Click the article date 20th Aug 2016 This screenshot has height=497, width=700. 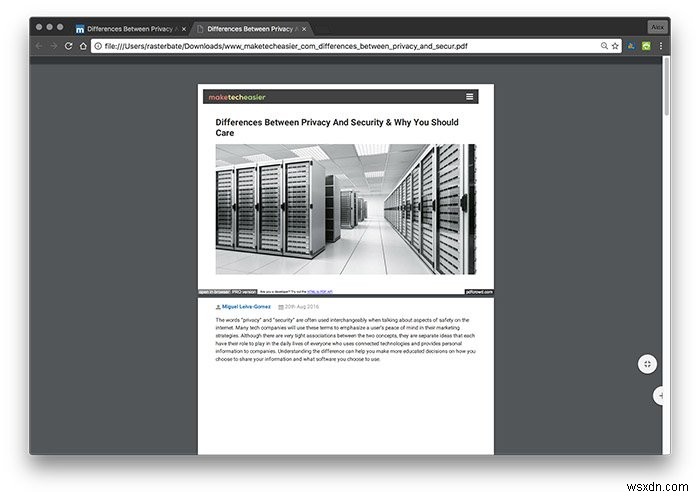(x=302, y=307)
